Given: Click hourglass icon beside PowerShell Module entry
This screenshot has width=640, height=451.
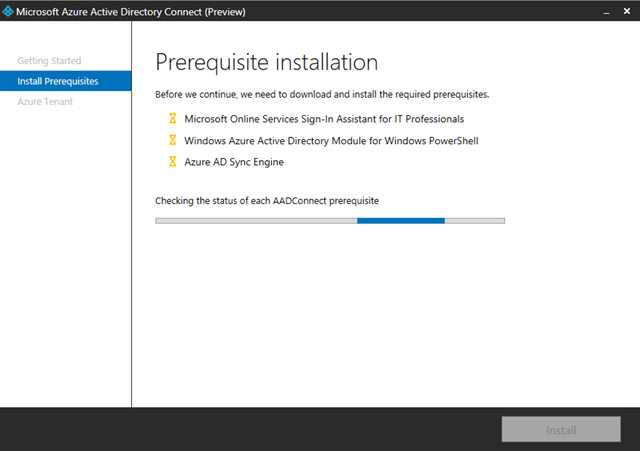Looking at the screenshot, I should tap(173, 140).
